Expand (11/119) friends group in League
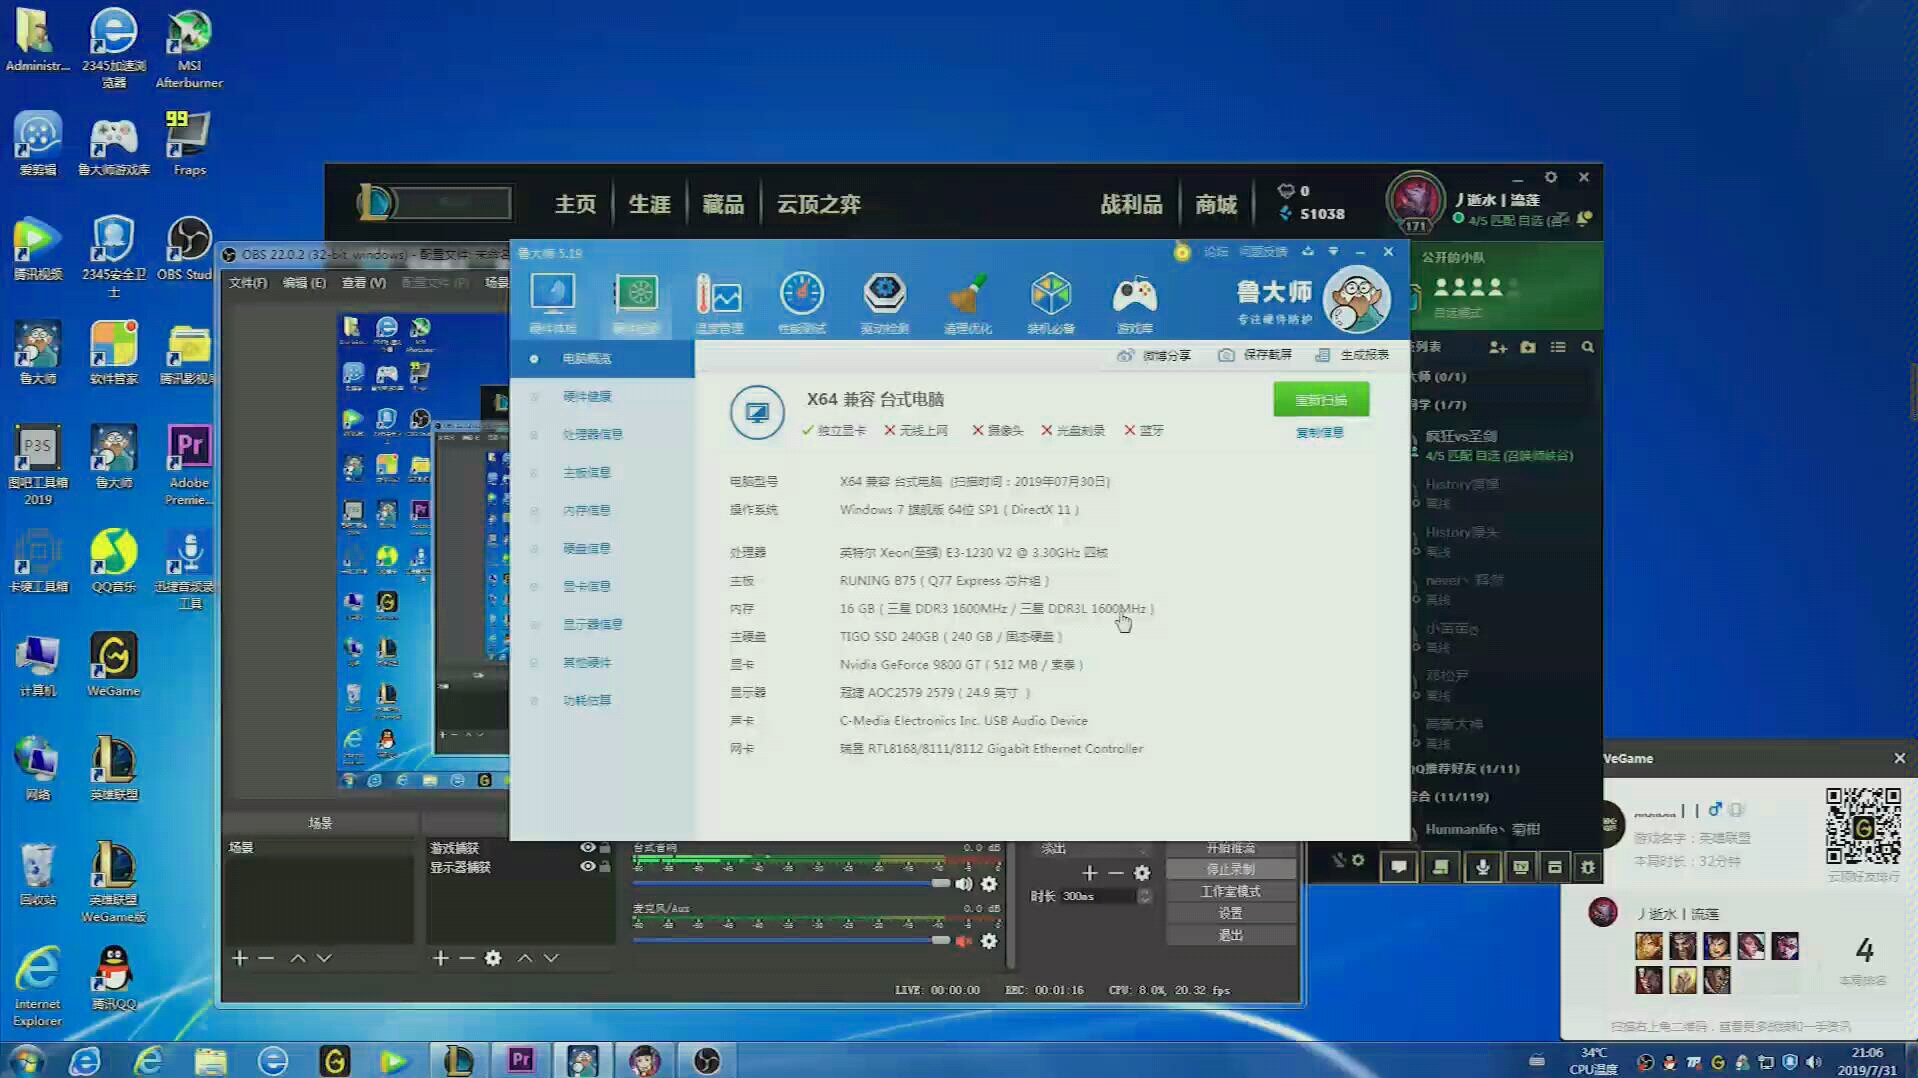Screen dimensions: 1918x1078 1450,797
